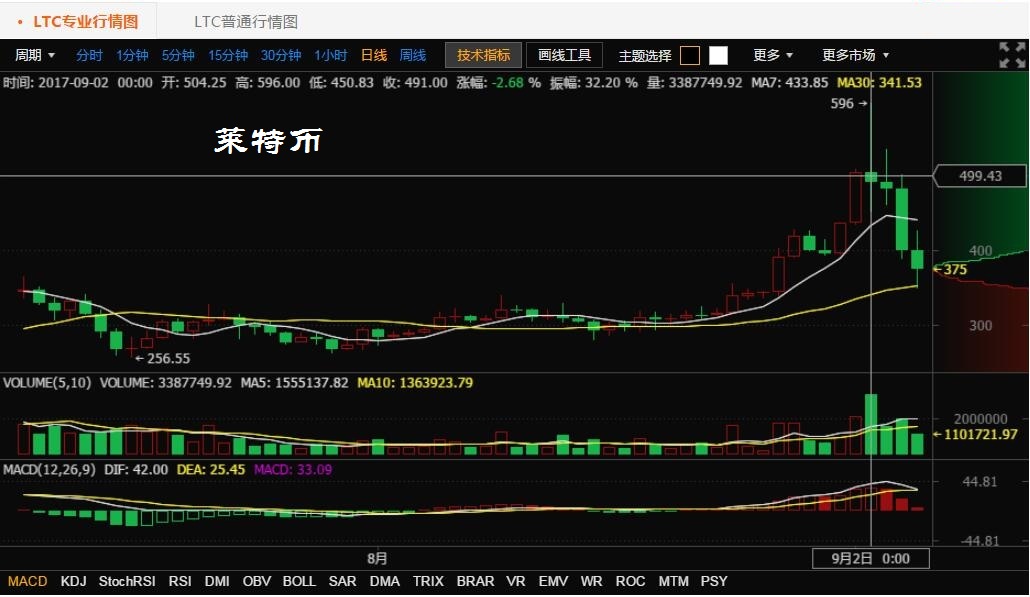
Task: Select the MTM indicator
Action: coord(673,581)
